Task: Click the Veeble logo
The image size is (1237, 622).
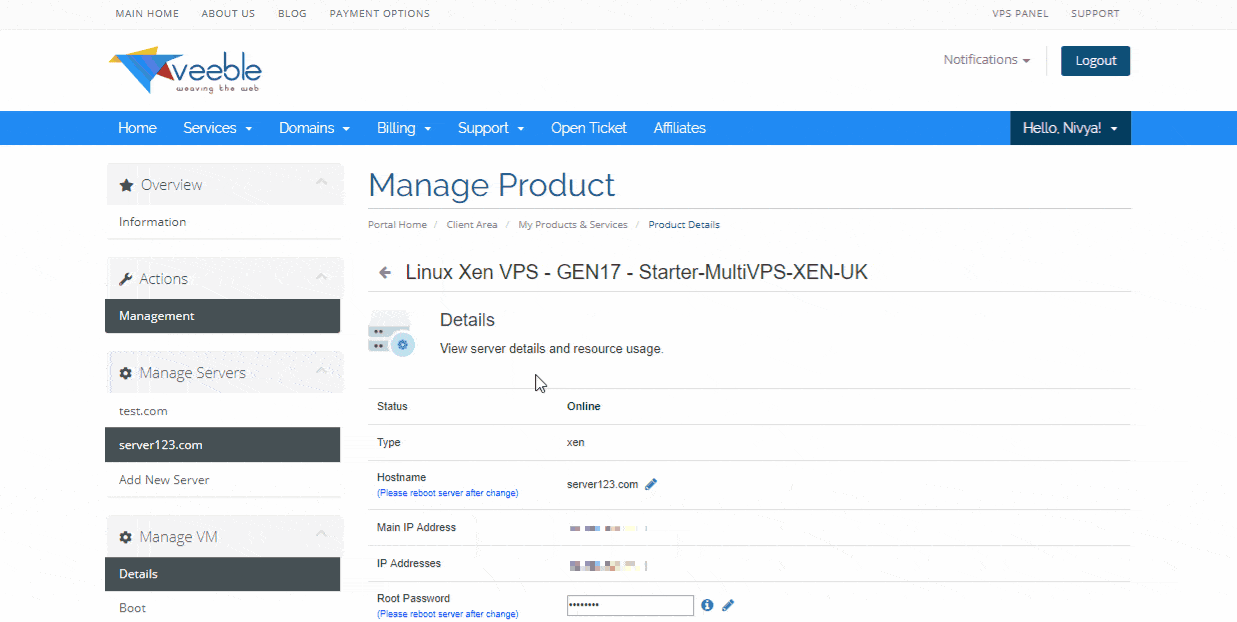Action: pos(185,71)
